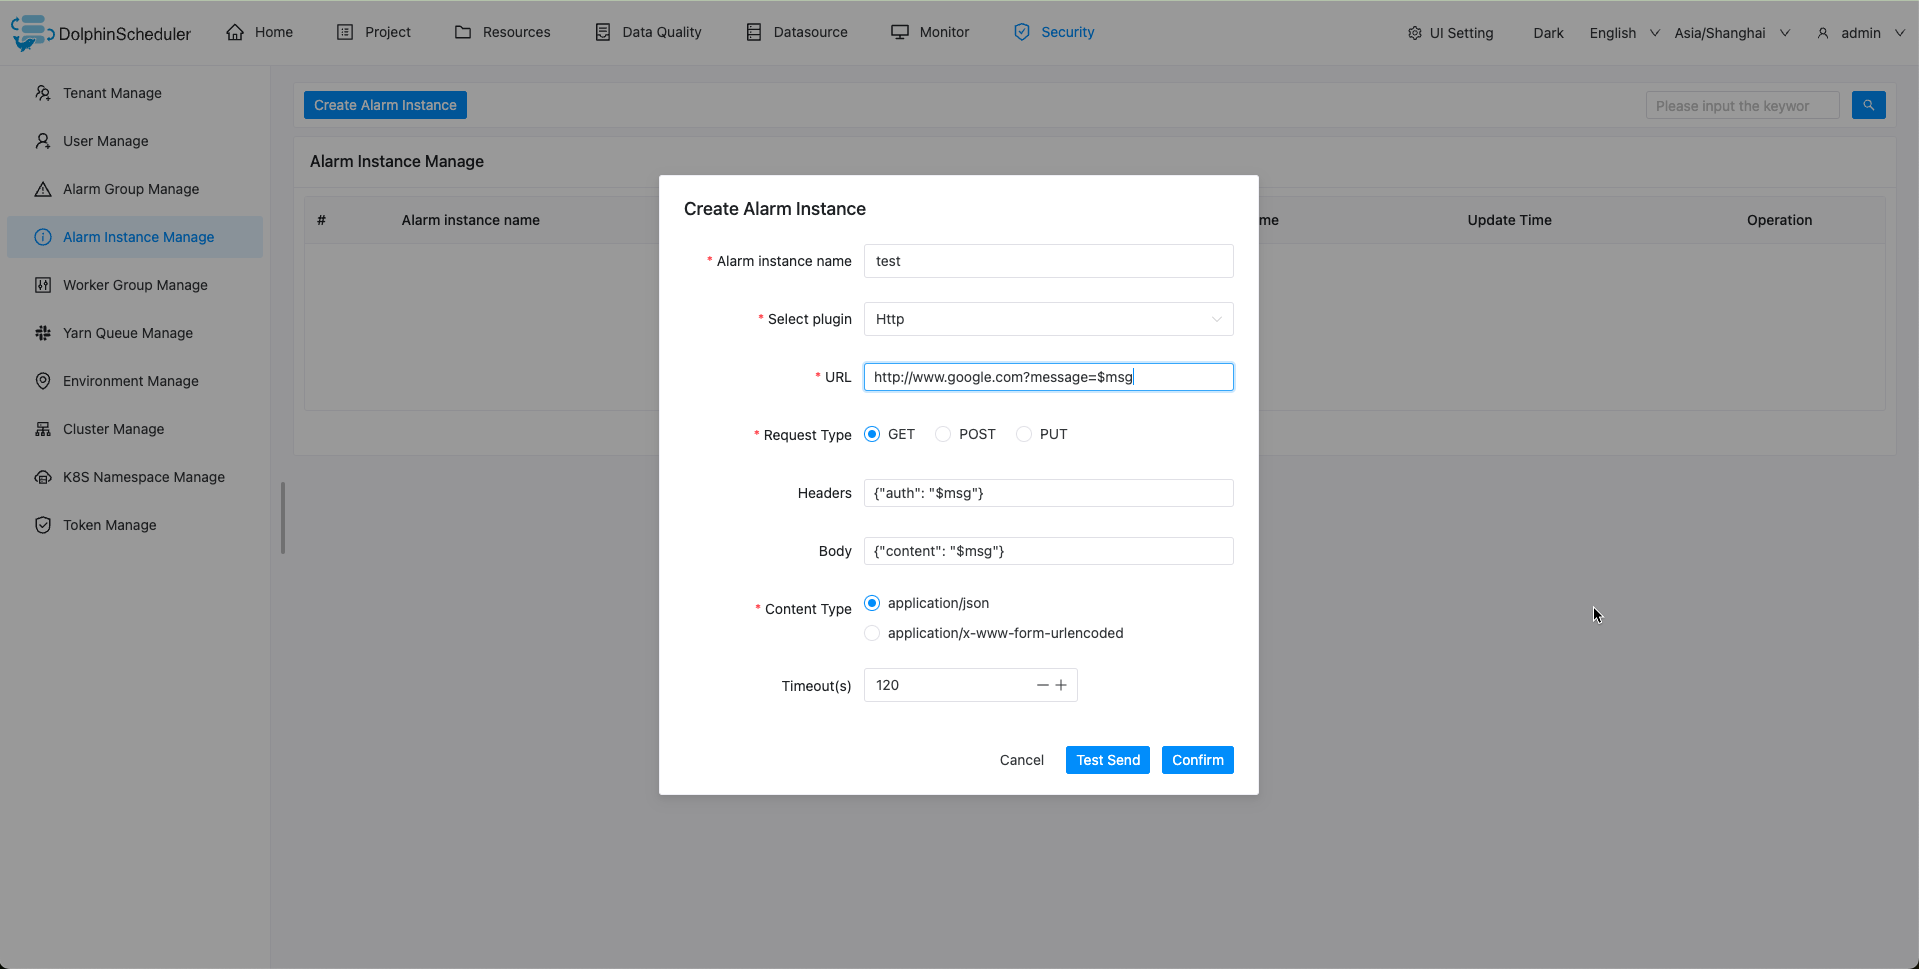Open the Data Quality menu
This screenshot has width=1919, height=969.
(648, 32)
